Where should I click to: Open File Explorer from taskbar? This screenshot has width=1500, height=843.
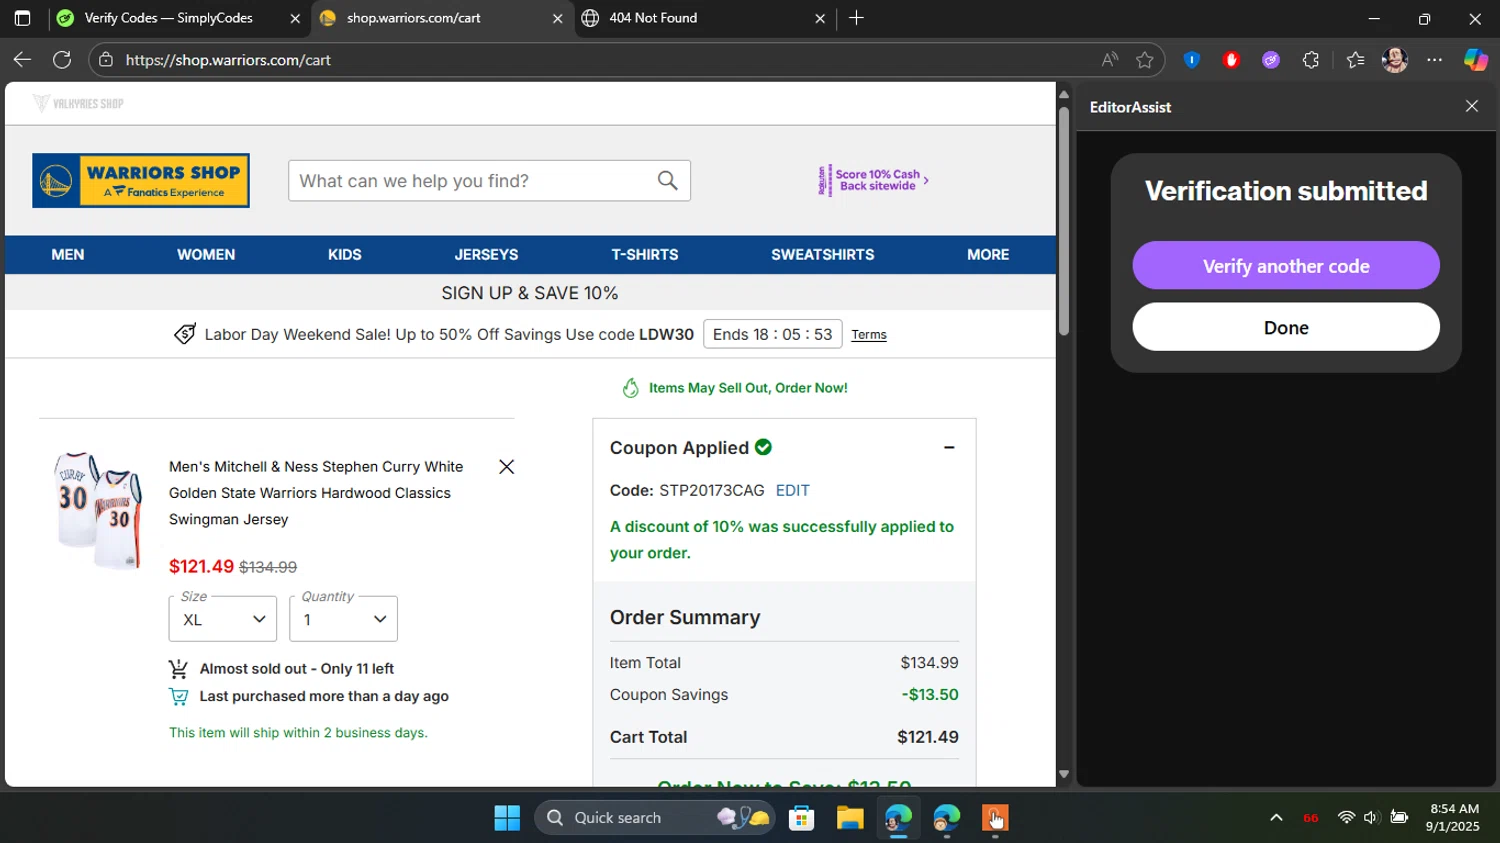[x=850, y=818]
